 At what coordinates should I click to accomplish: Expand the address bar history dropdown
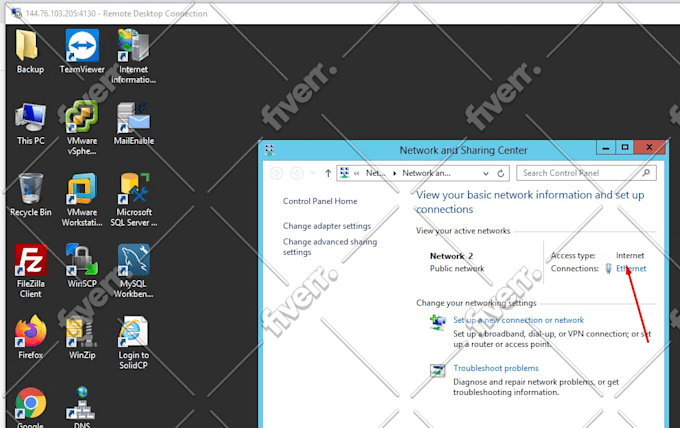tap(486, 173)
